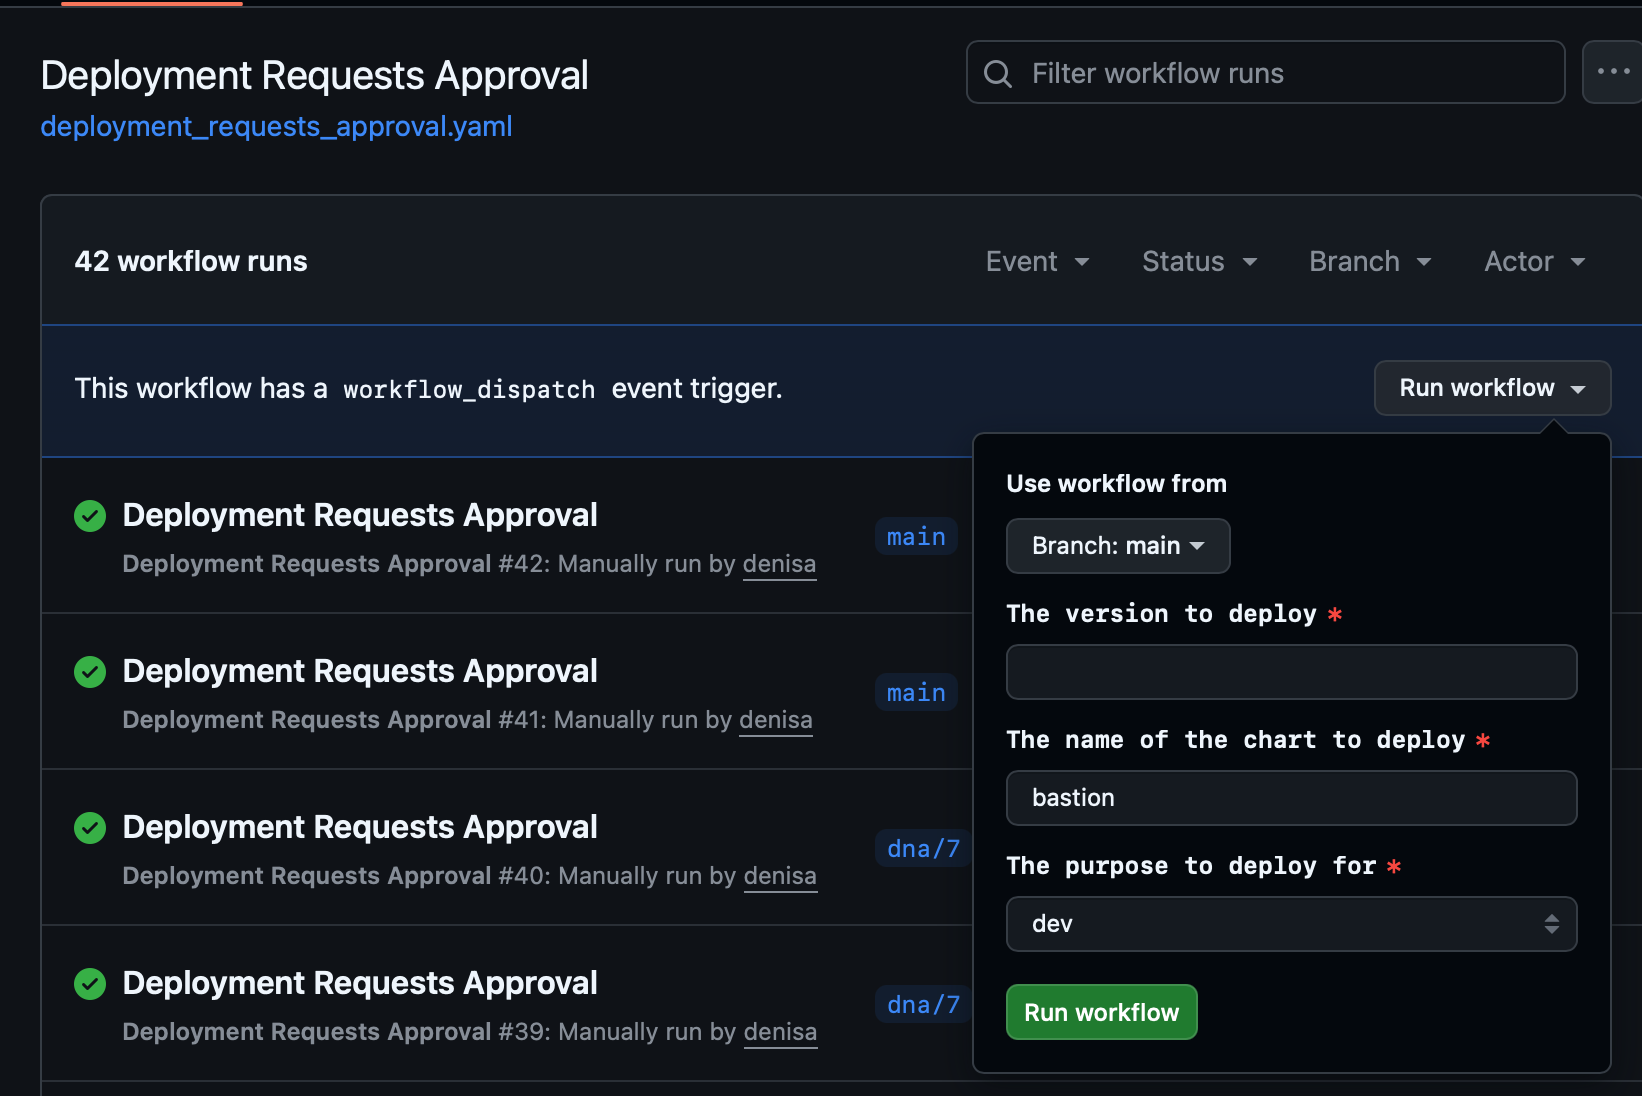Screen dimensions: 1642x1096
Task: Open the Status filter dropdown
Action: point(1199,262)
